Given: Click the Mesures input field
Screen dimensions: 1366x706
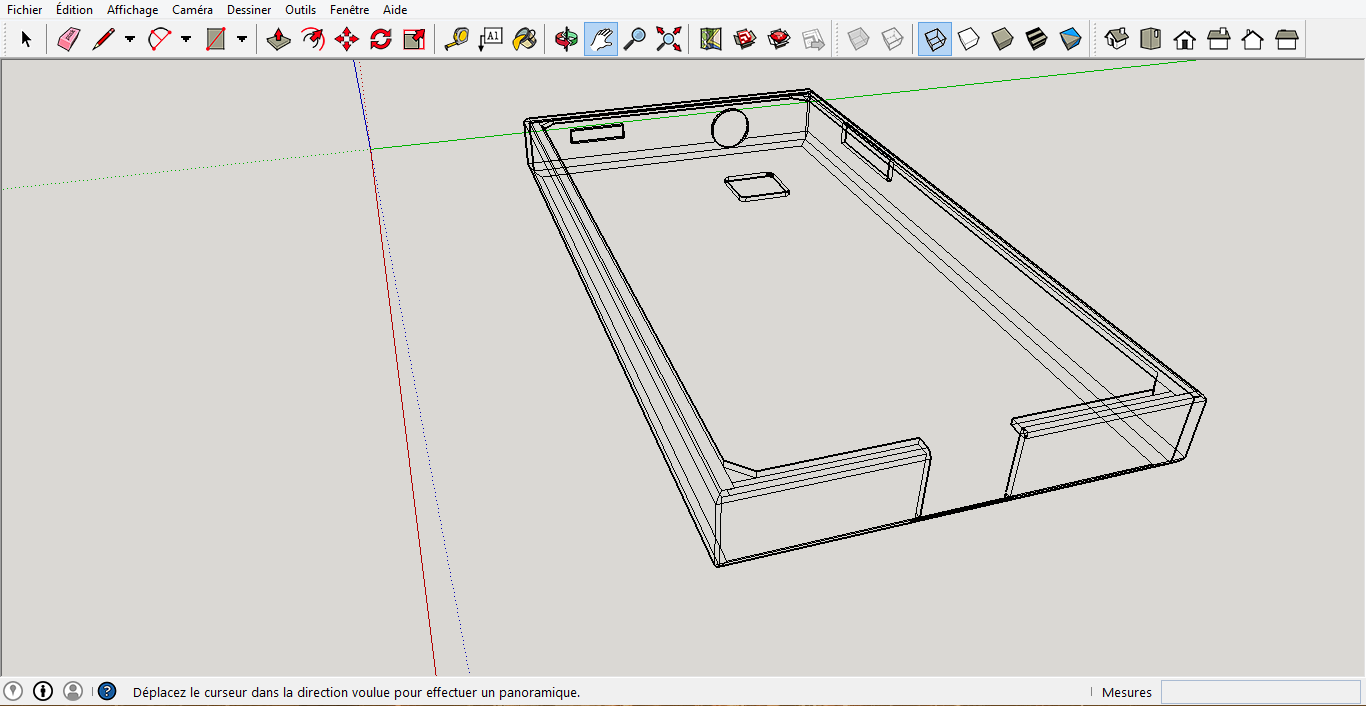Looking at the screenshot, I should (1260, 692).
